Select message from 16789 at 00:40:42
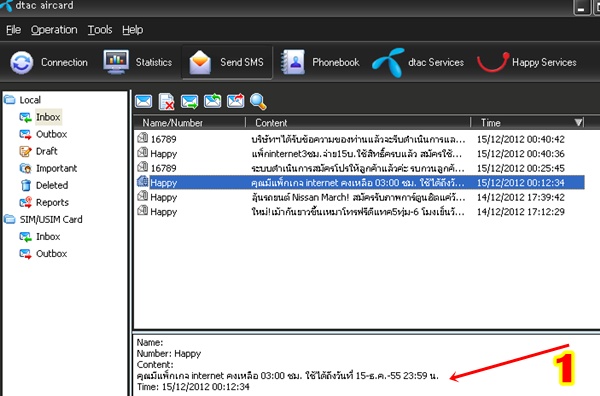Screen dimensions: 600x396 360,139
